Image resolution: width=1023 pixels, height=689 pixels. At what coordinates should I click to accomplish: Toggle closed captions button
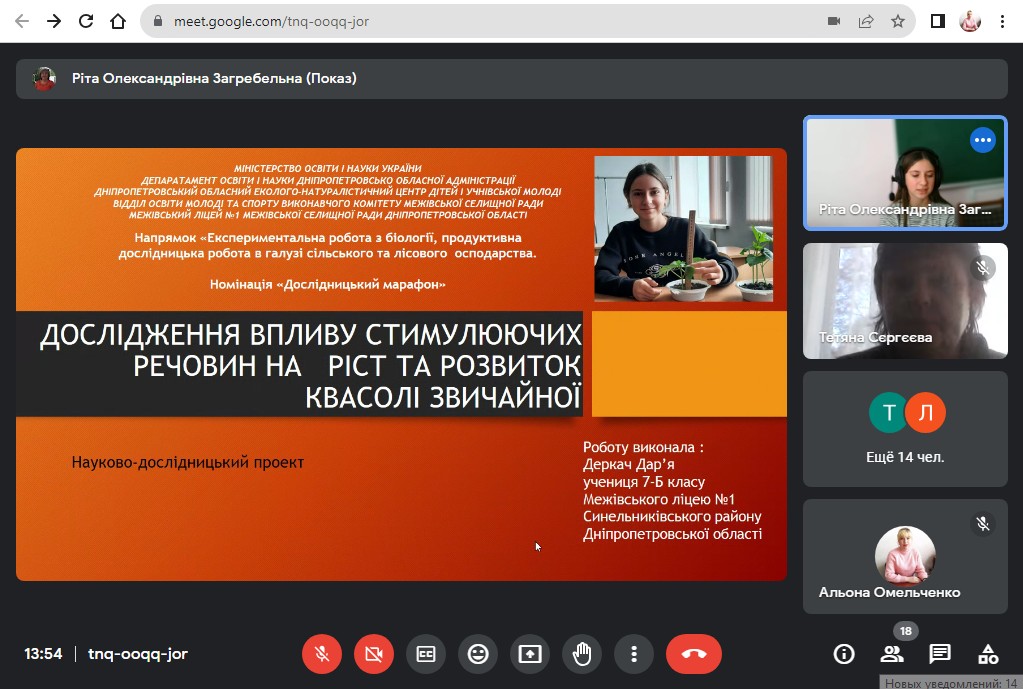426,654
